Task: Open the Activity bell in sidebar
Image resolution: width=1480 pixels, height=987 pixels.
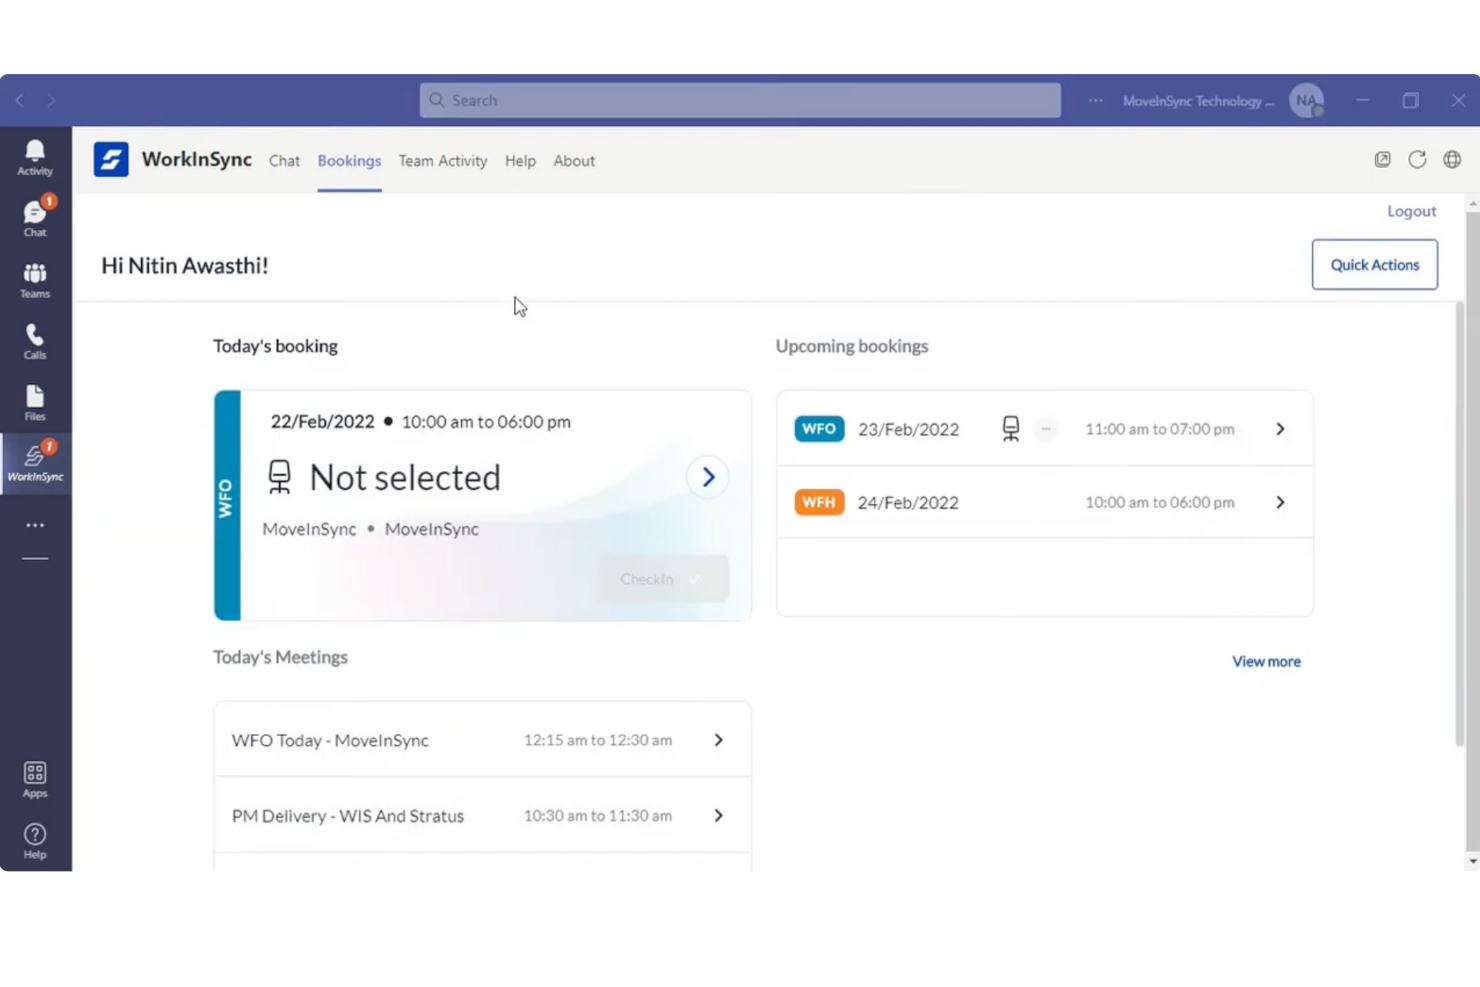Action: click(35, 157)
